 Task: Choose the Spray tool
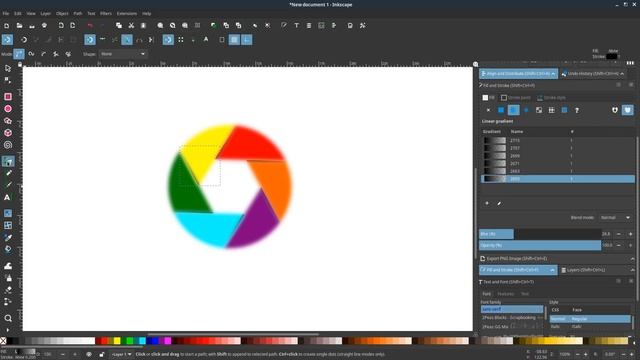point(8,278)
